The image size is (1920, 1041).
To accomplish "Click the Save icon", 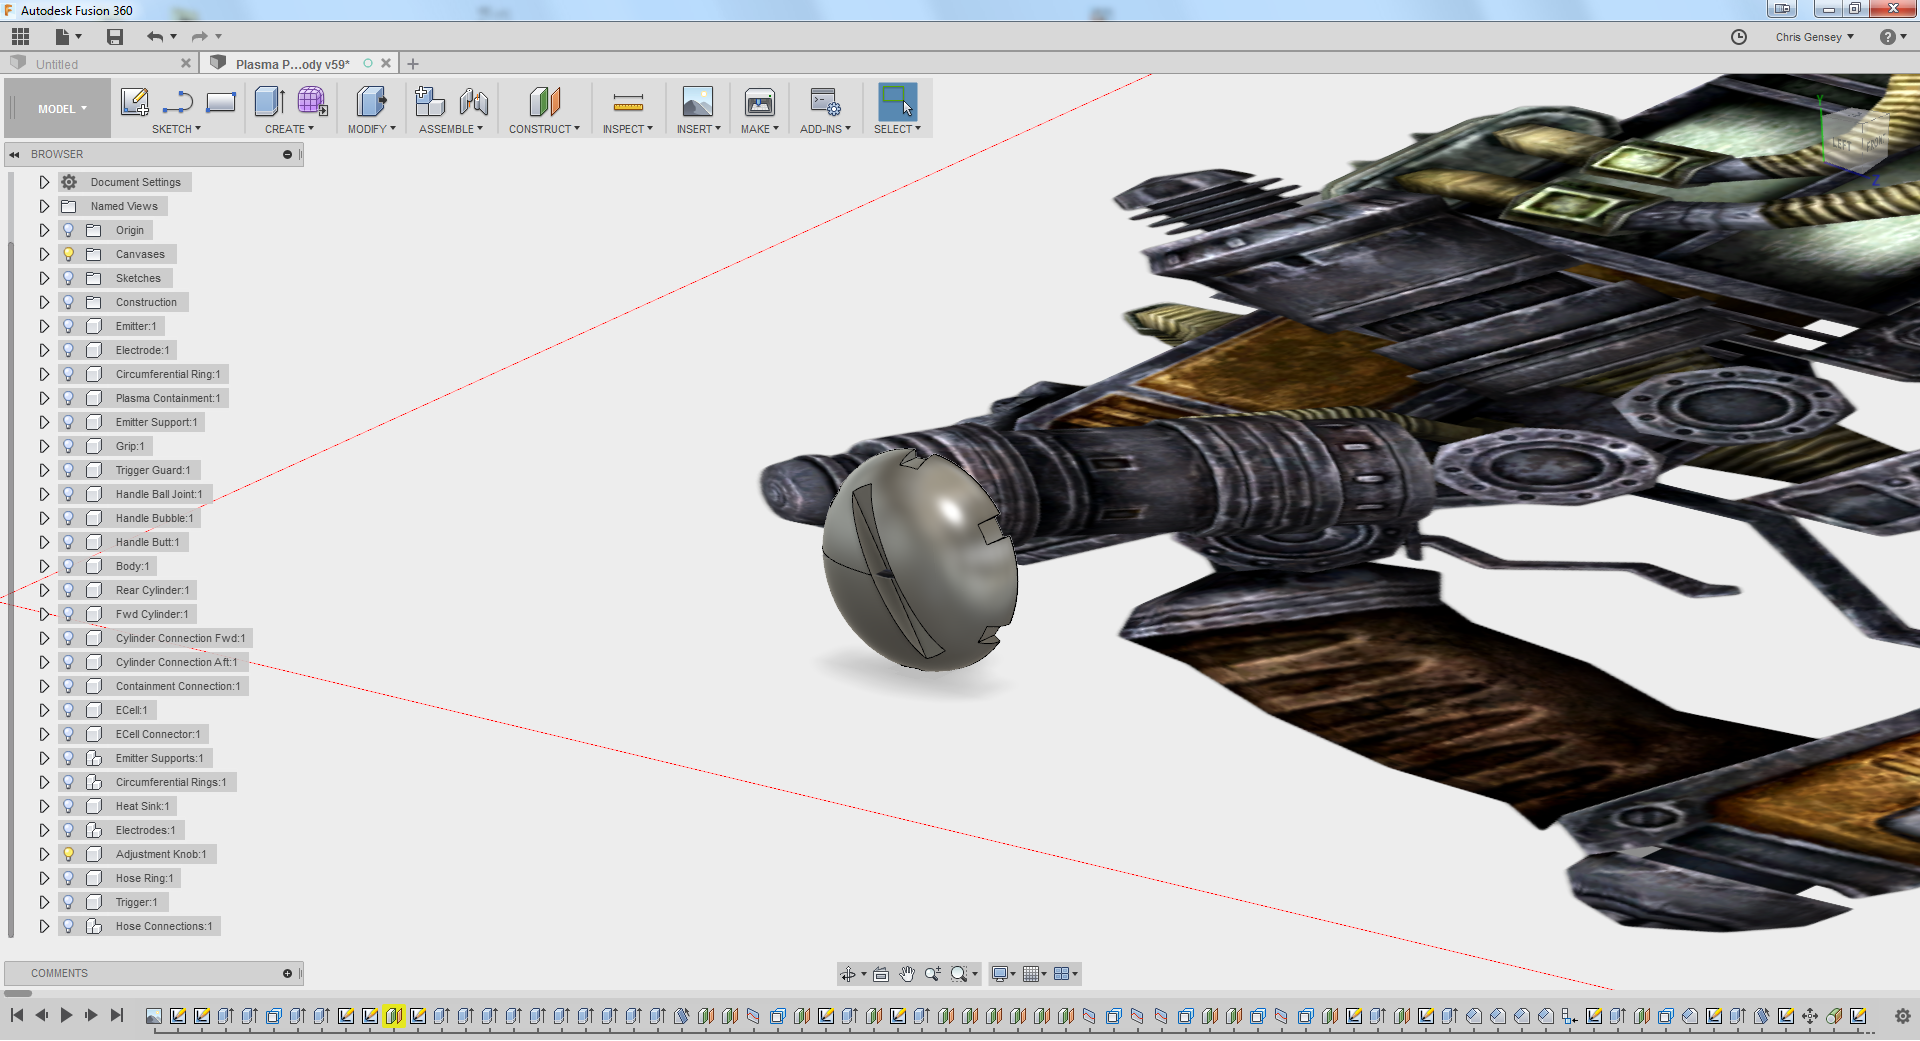I will coord(115,37).
